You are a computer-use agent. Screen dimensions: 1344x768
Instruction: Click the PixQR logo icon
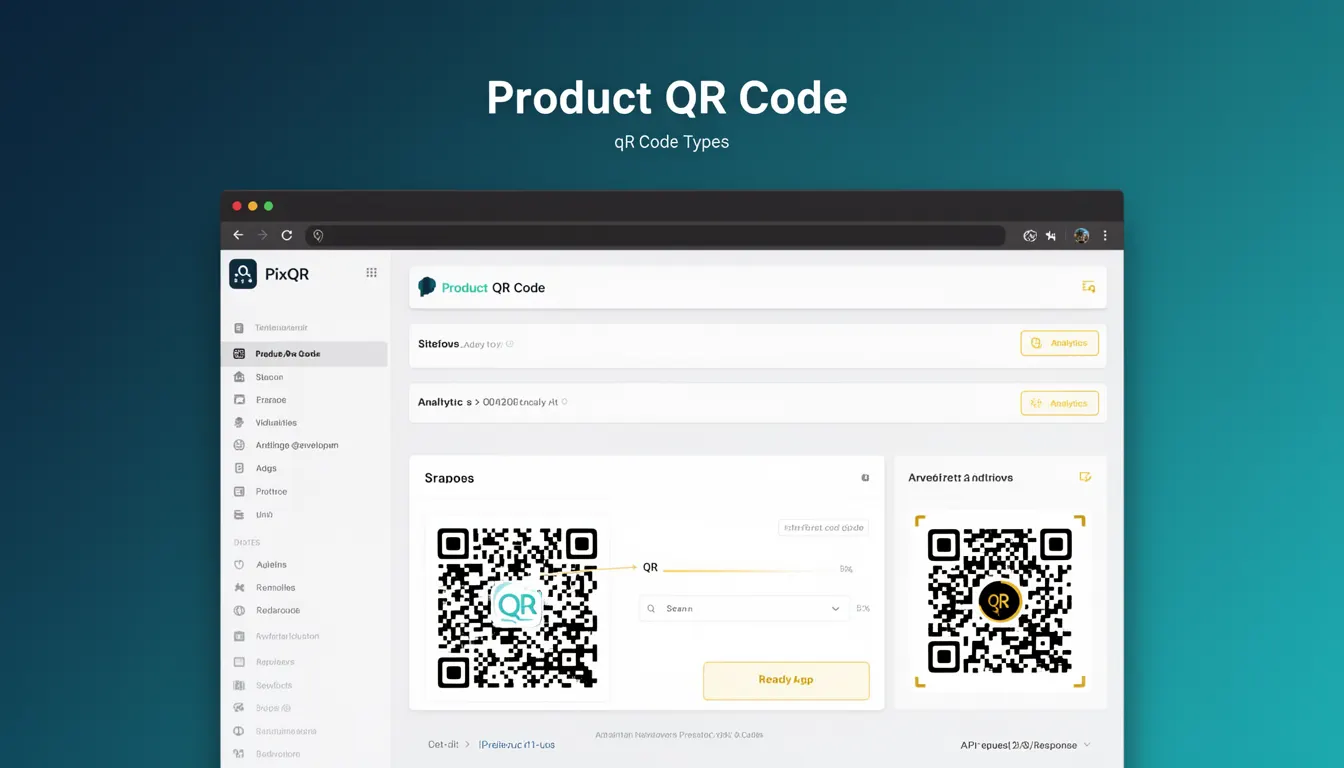click(243, 273)
